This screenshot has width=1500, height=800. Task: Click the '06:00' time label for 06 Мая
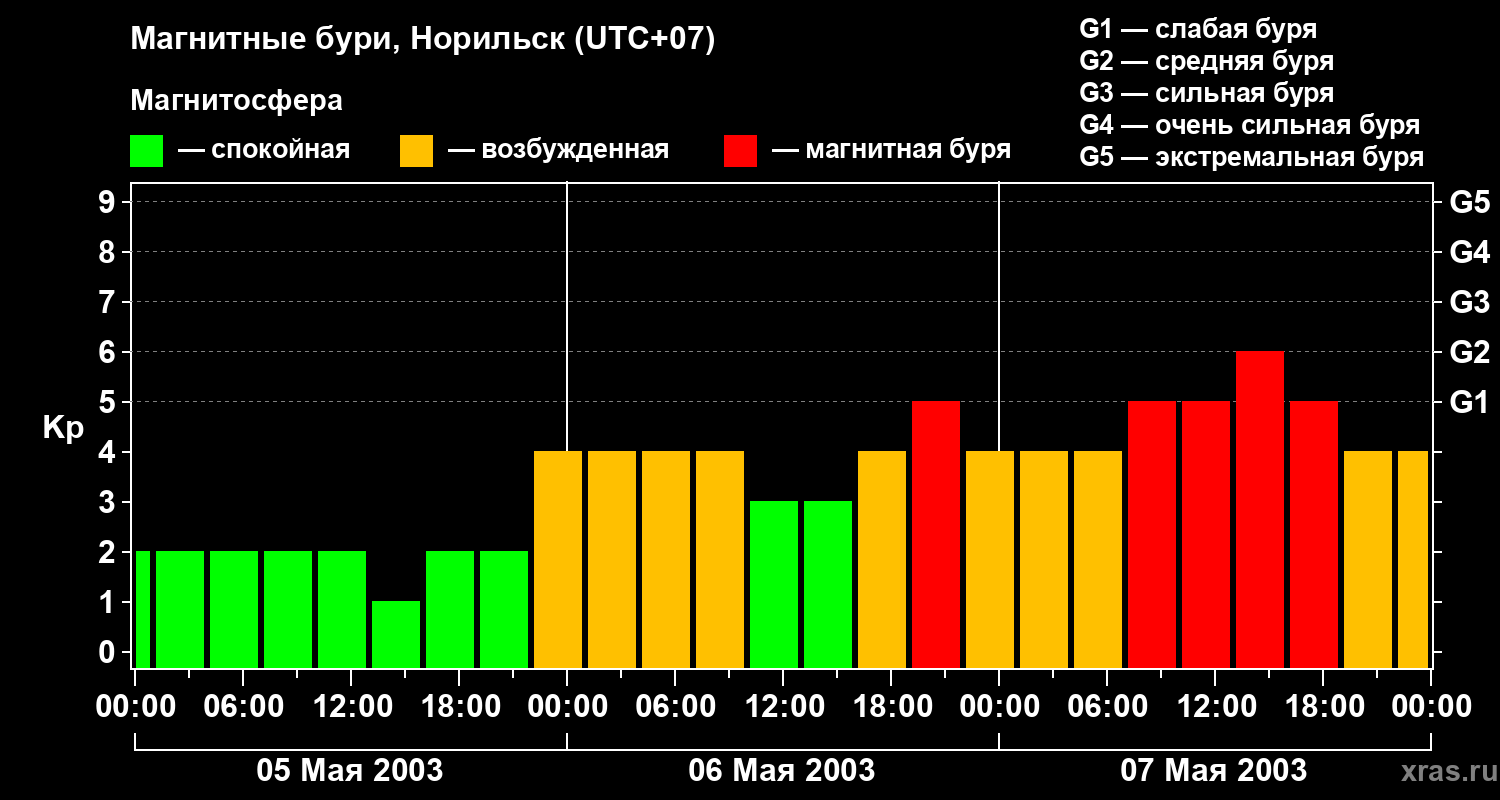coord(675,707)
